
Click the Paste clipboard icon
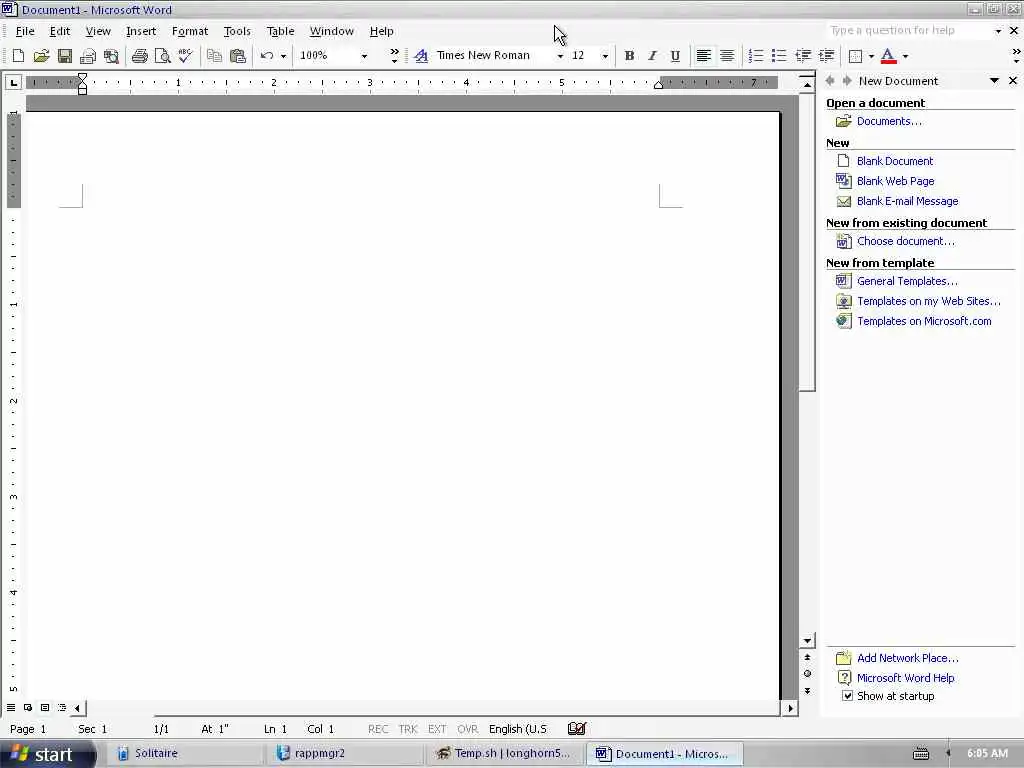238,56
